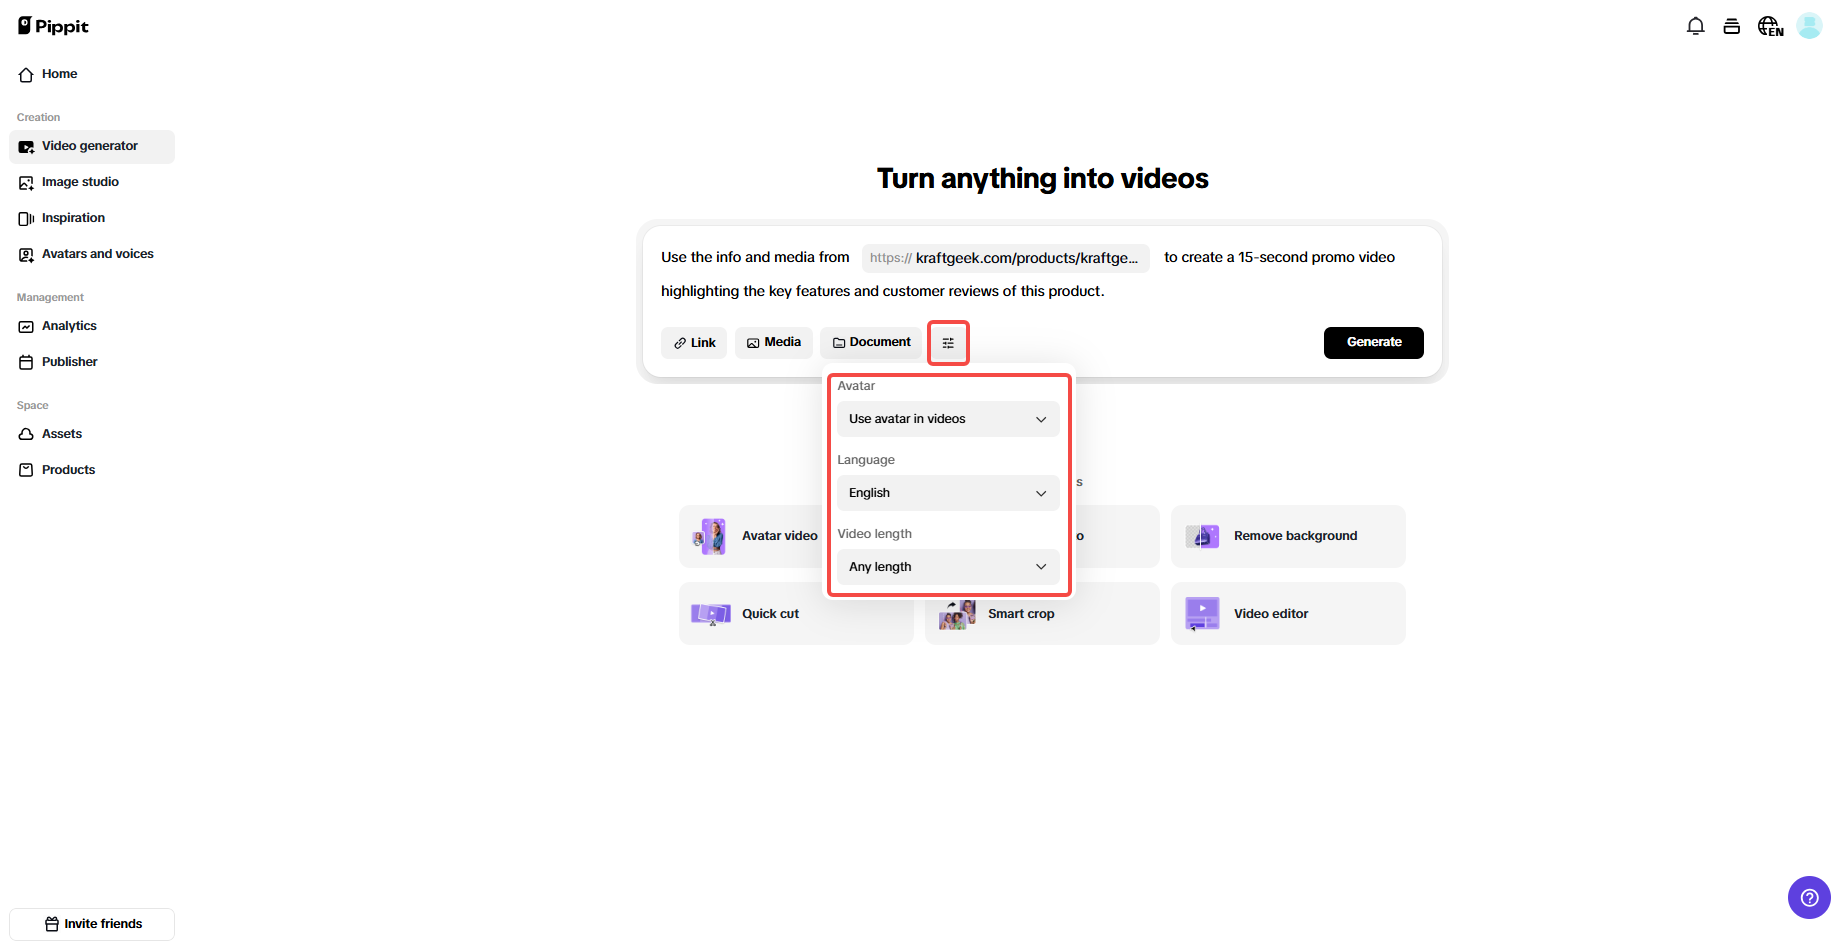Open user profile avatar
Screen dimensions: 1844x946
(x=1809, y=26)
